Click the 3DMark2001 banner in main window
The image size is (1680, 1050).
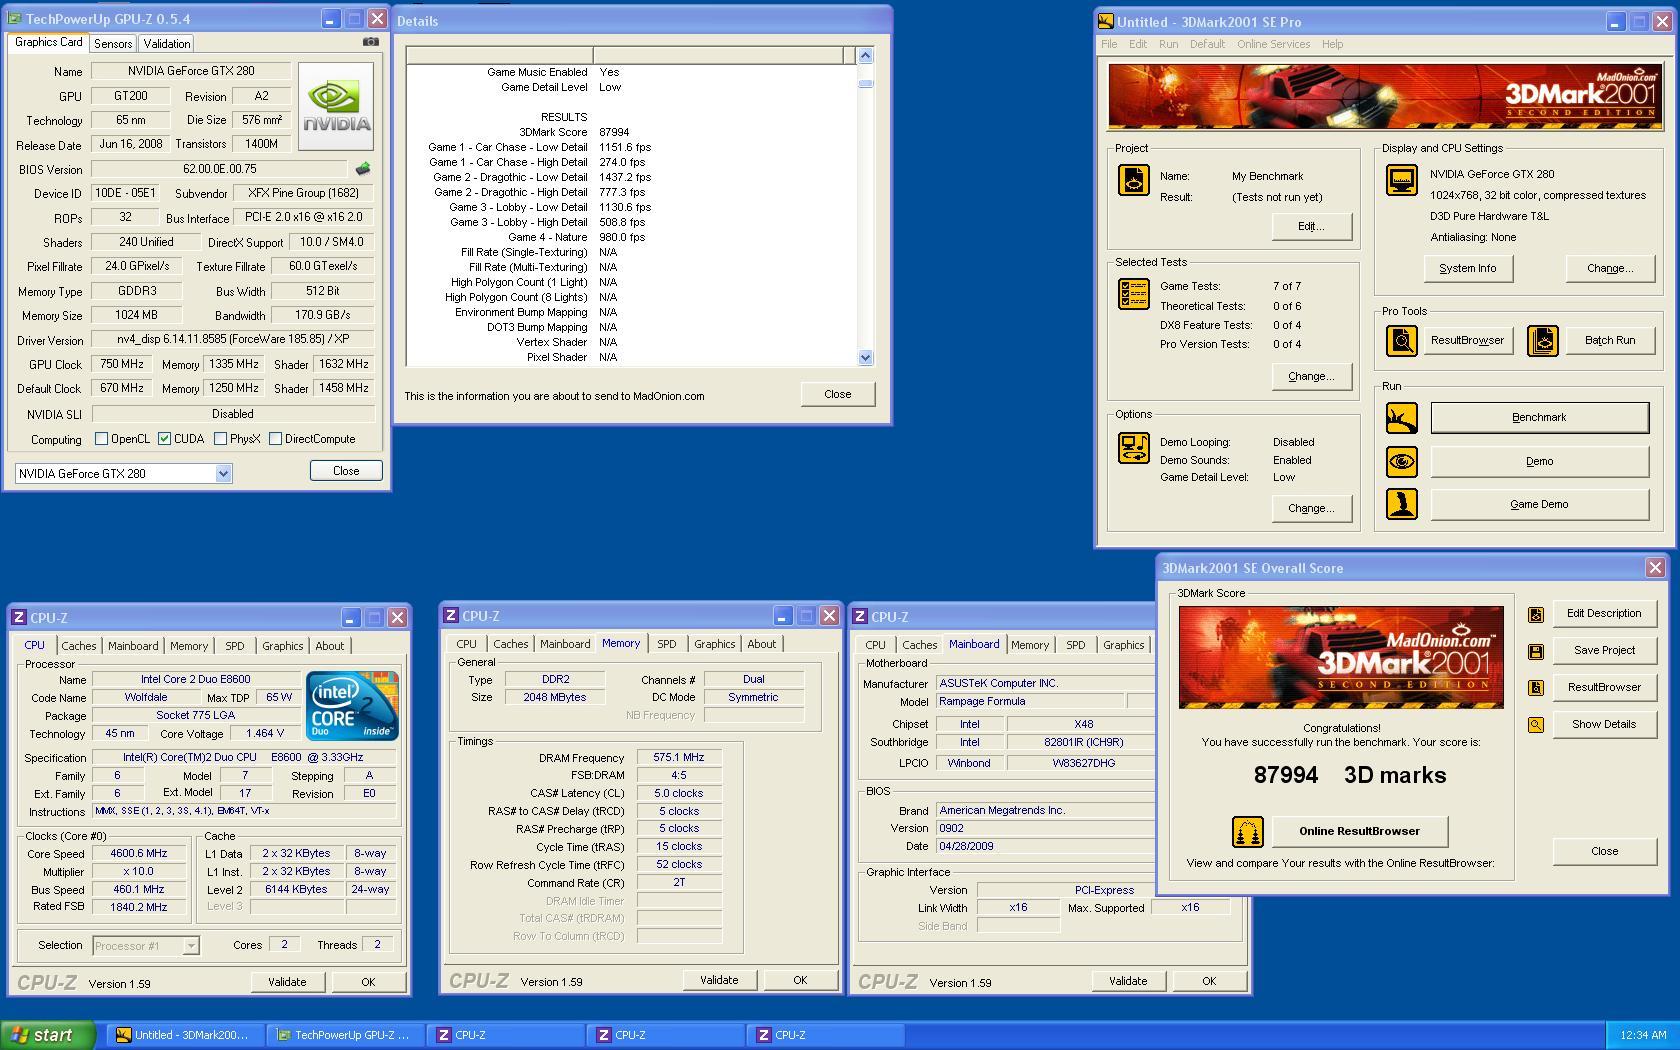[x=1385, y=96]
